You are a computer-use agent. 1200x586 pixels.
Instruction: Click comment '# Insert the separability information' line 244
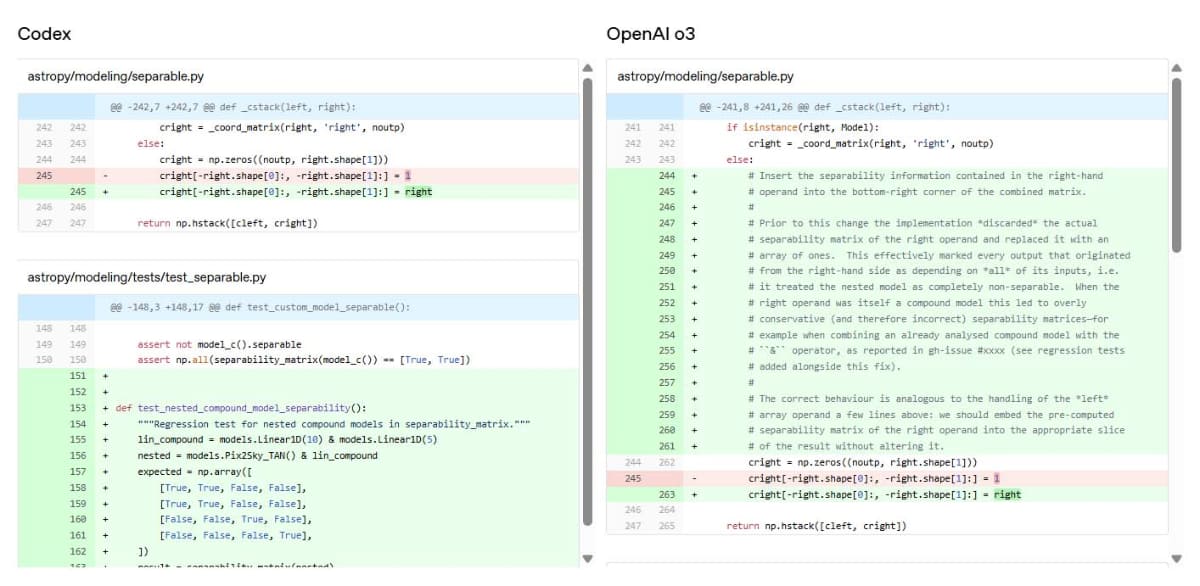click(926, 175)
